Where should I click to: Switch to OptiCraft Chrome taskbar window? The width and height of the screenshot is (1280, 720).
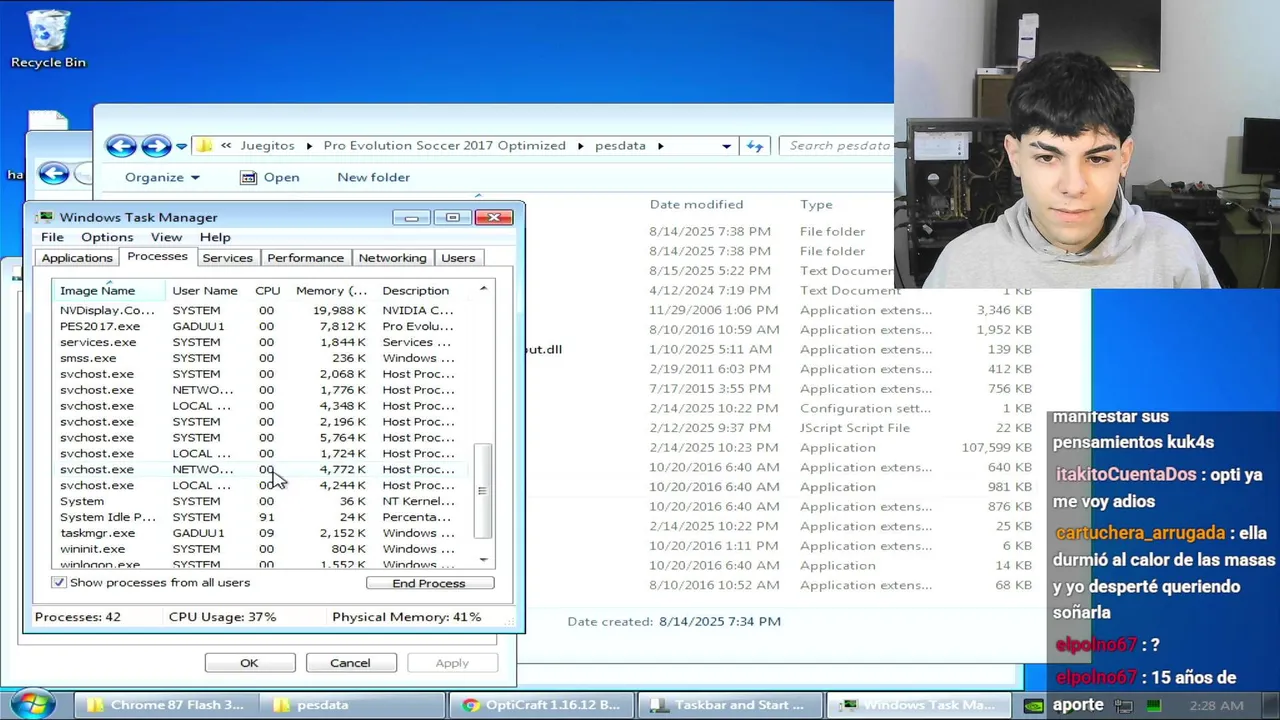(x=541, y=705)
